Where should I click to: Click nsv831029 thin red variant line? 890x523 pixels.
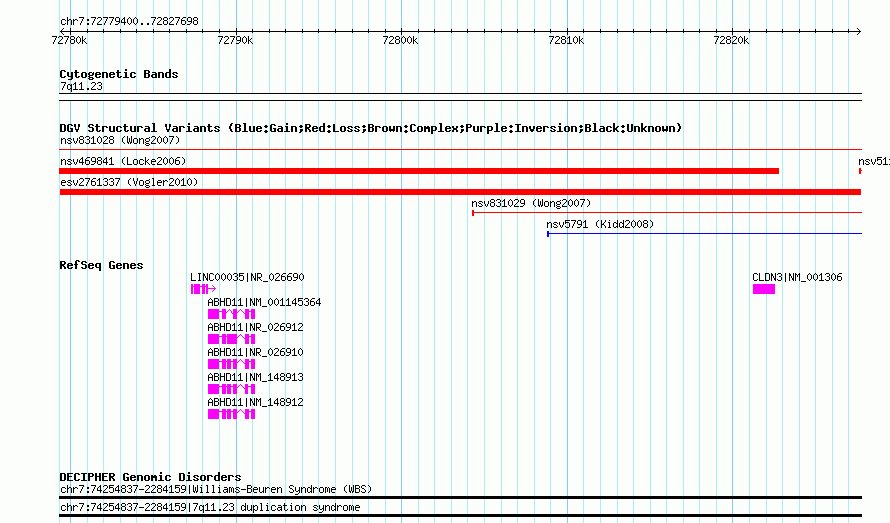tap(667, 212)
